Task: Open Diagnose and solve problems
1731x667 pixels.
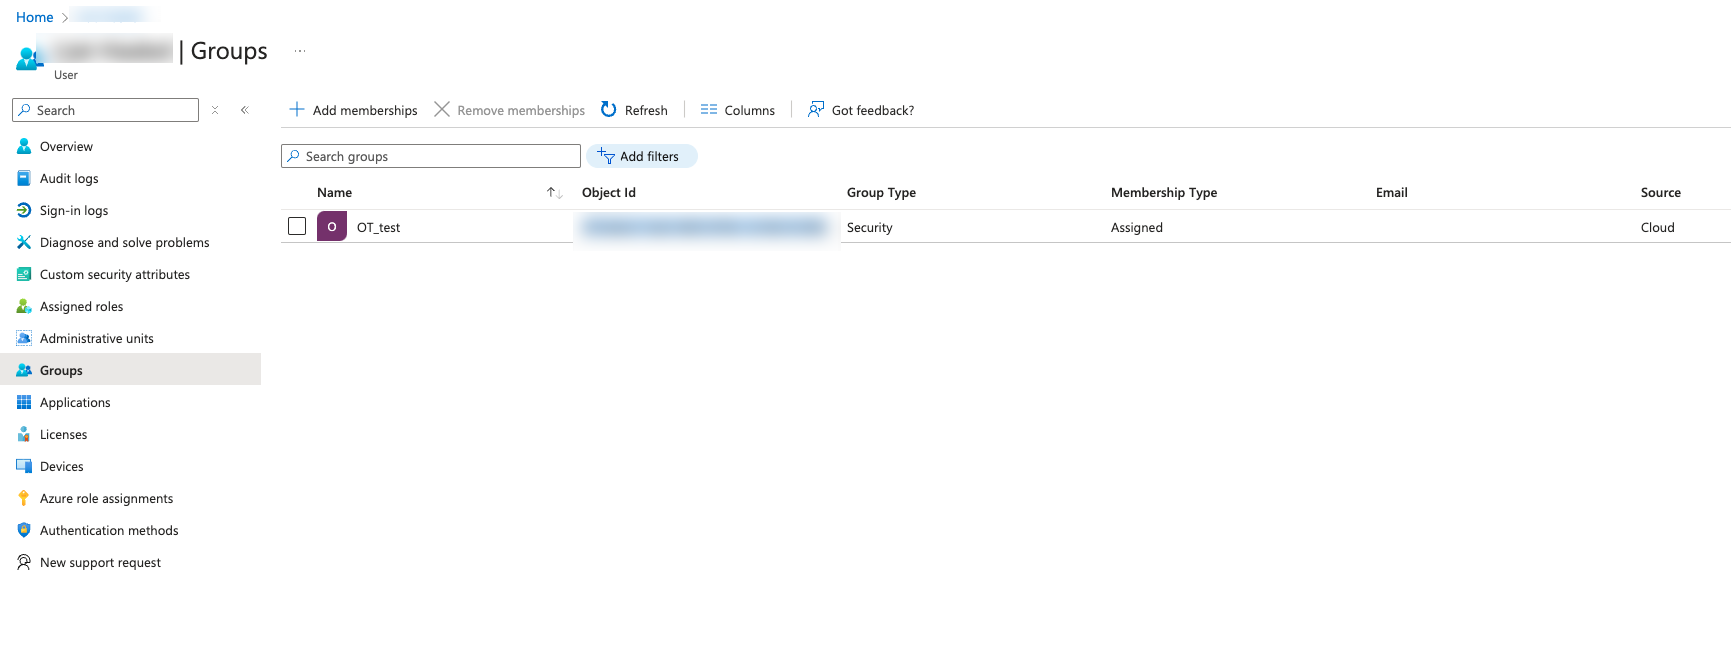Action: click(124, 242)
